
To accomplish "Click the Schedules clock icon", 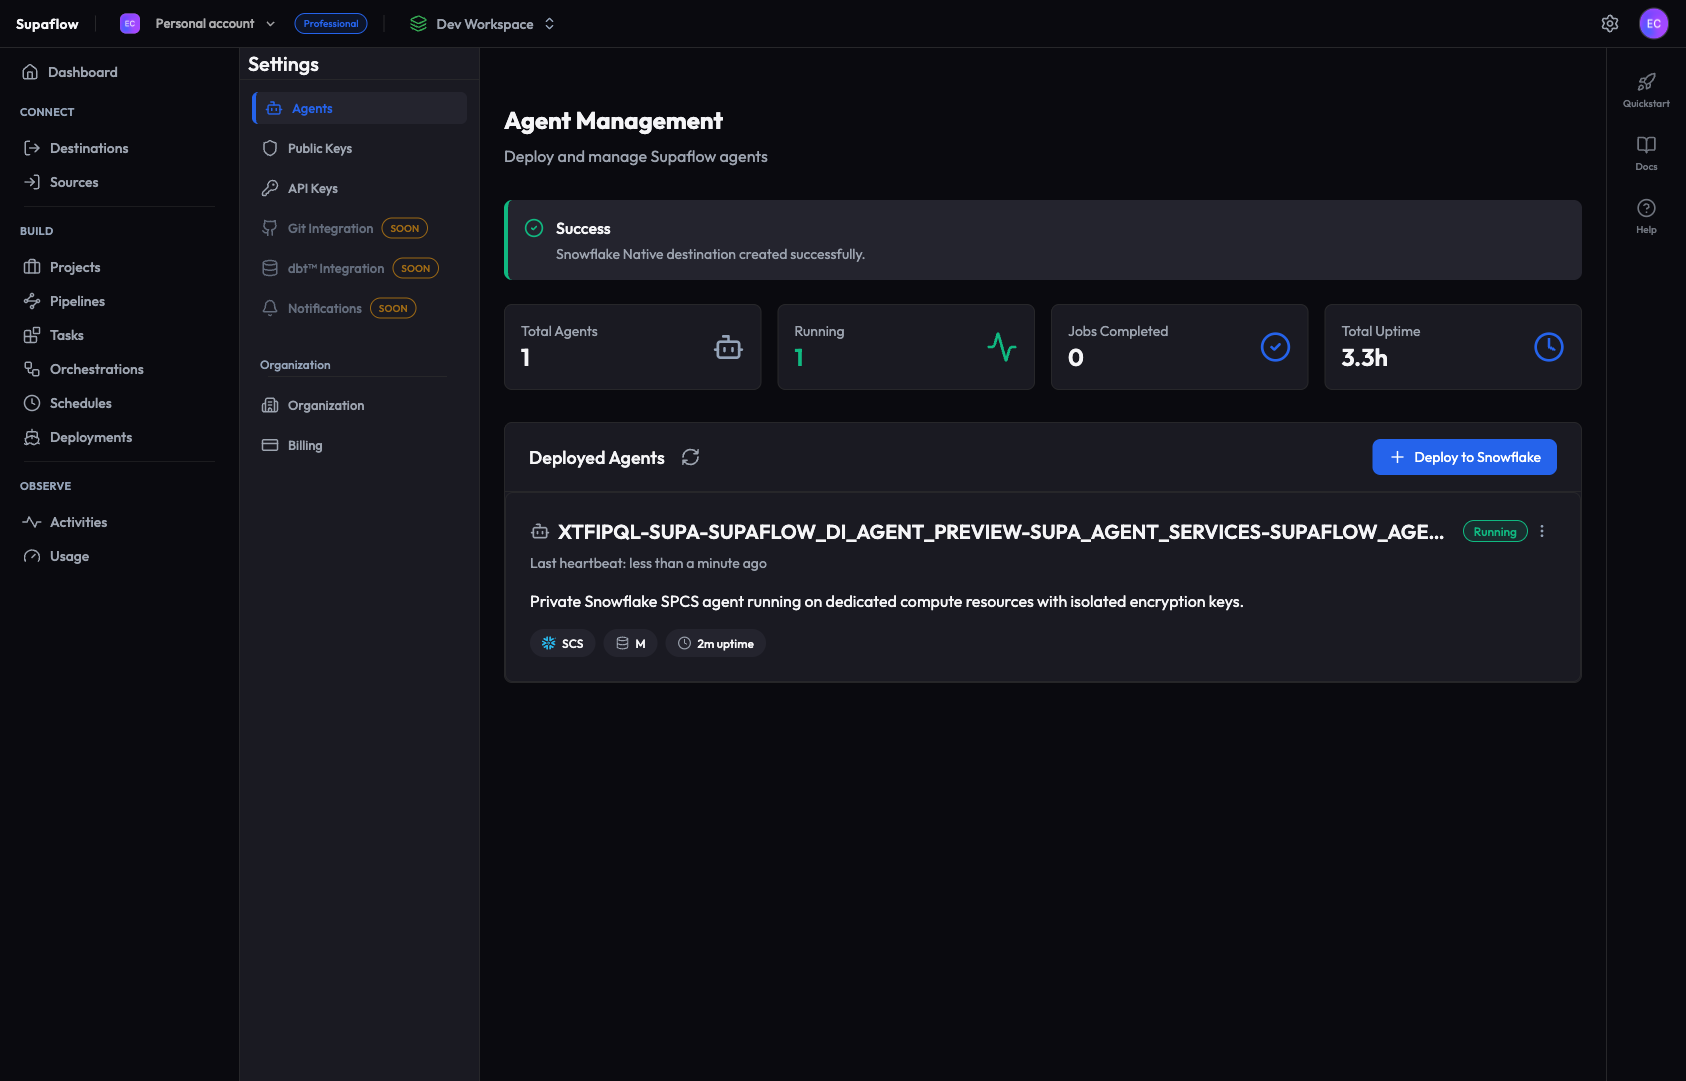I will point(31,403).
